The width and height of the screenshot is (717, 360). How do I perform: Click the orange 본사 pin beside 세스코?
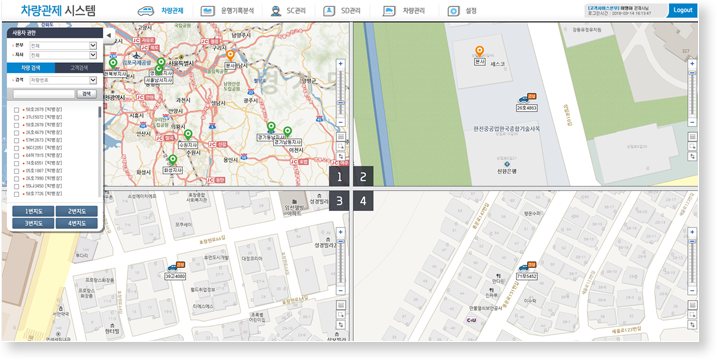click(479, 52)
